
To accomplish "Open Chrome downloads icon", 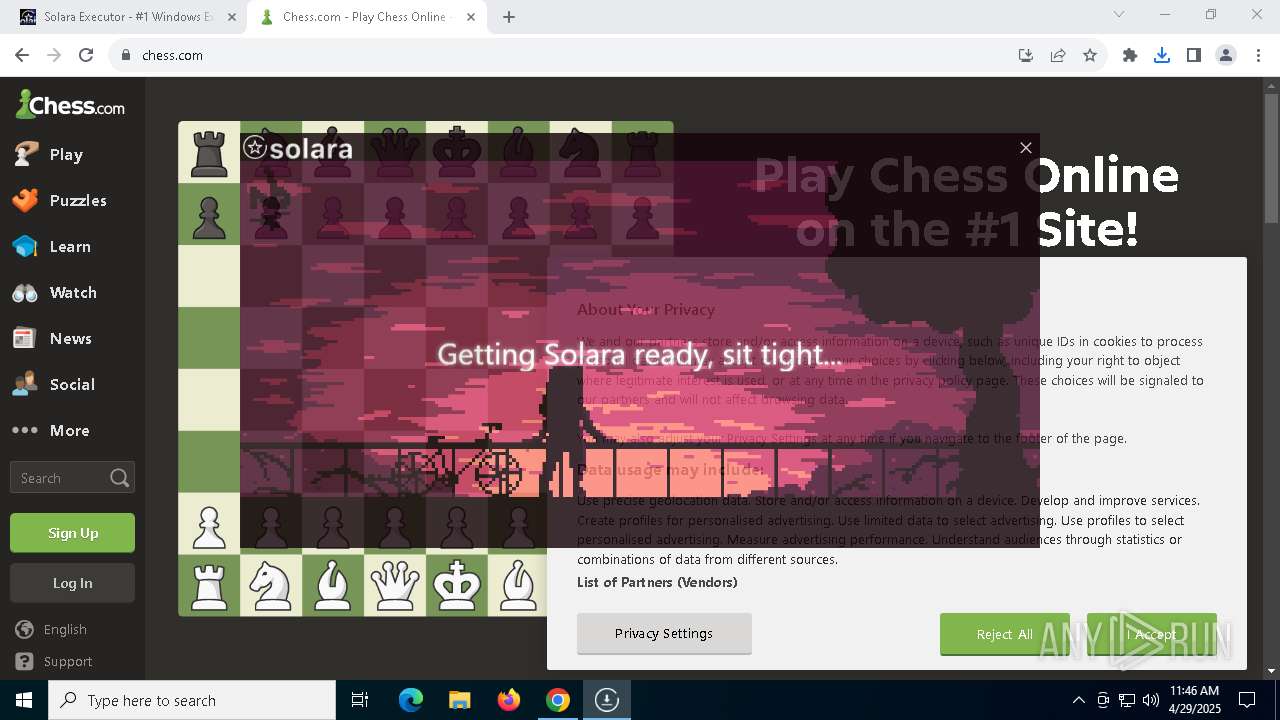I will pos(1162,55).
